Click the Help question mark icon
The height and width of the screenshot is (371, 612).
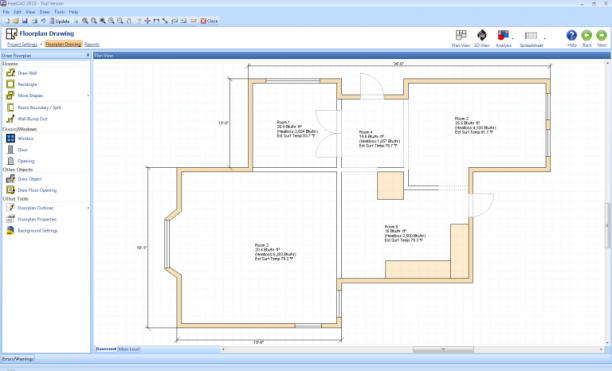click(x=571, y=35)
